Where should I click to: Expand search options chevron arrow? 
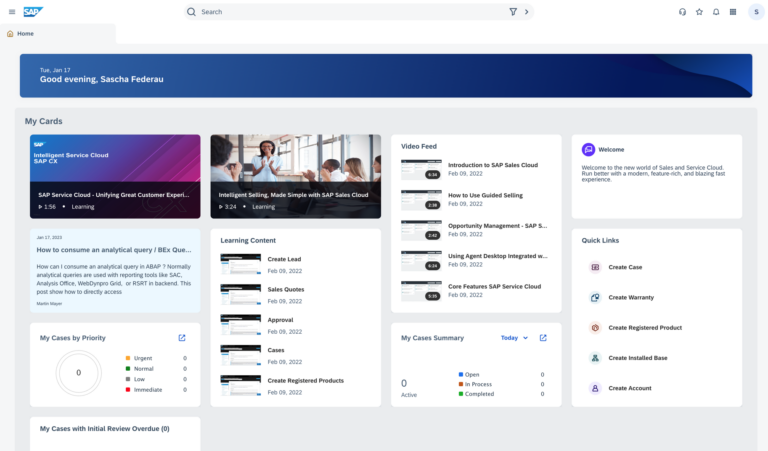click(x=527, y=12)
